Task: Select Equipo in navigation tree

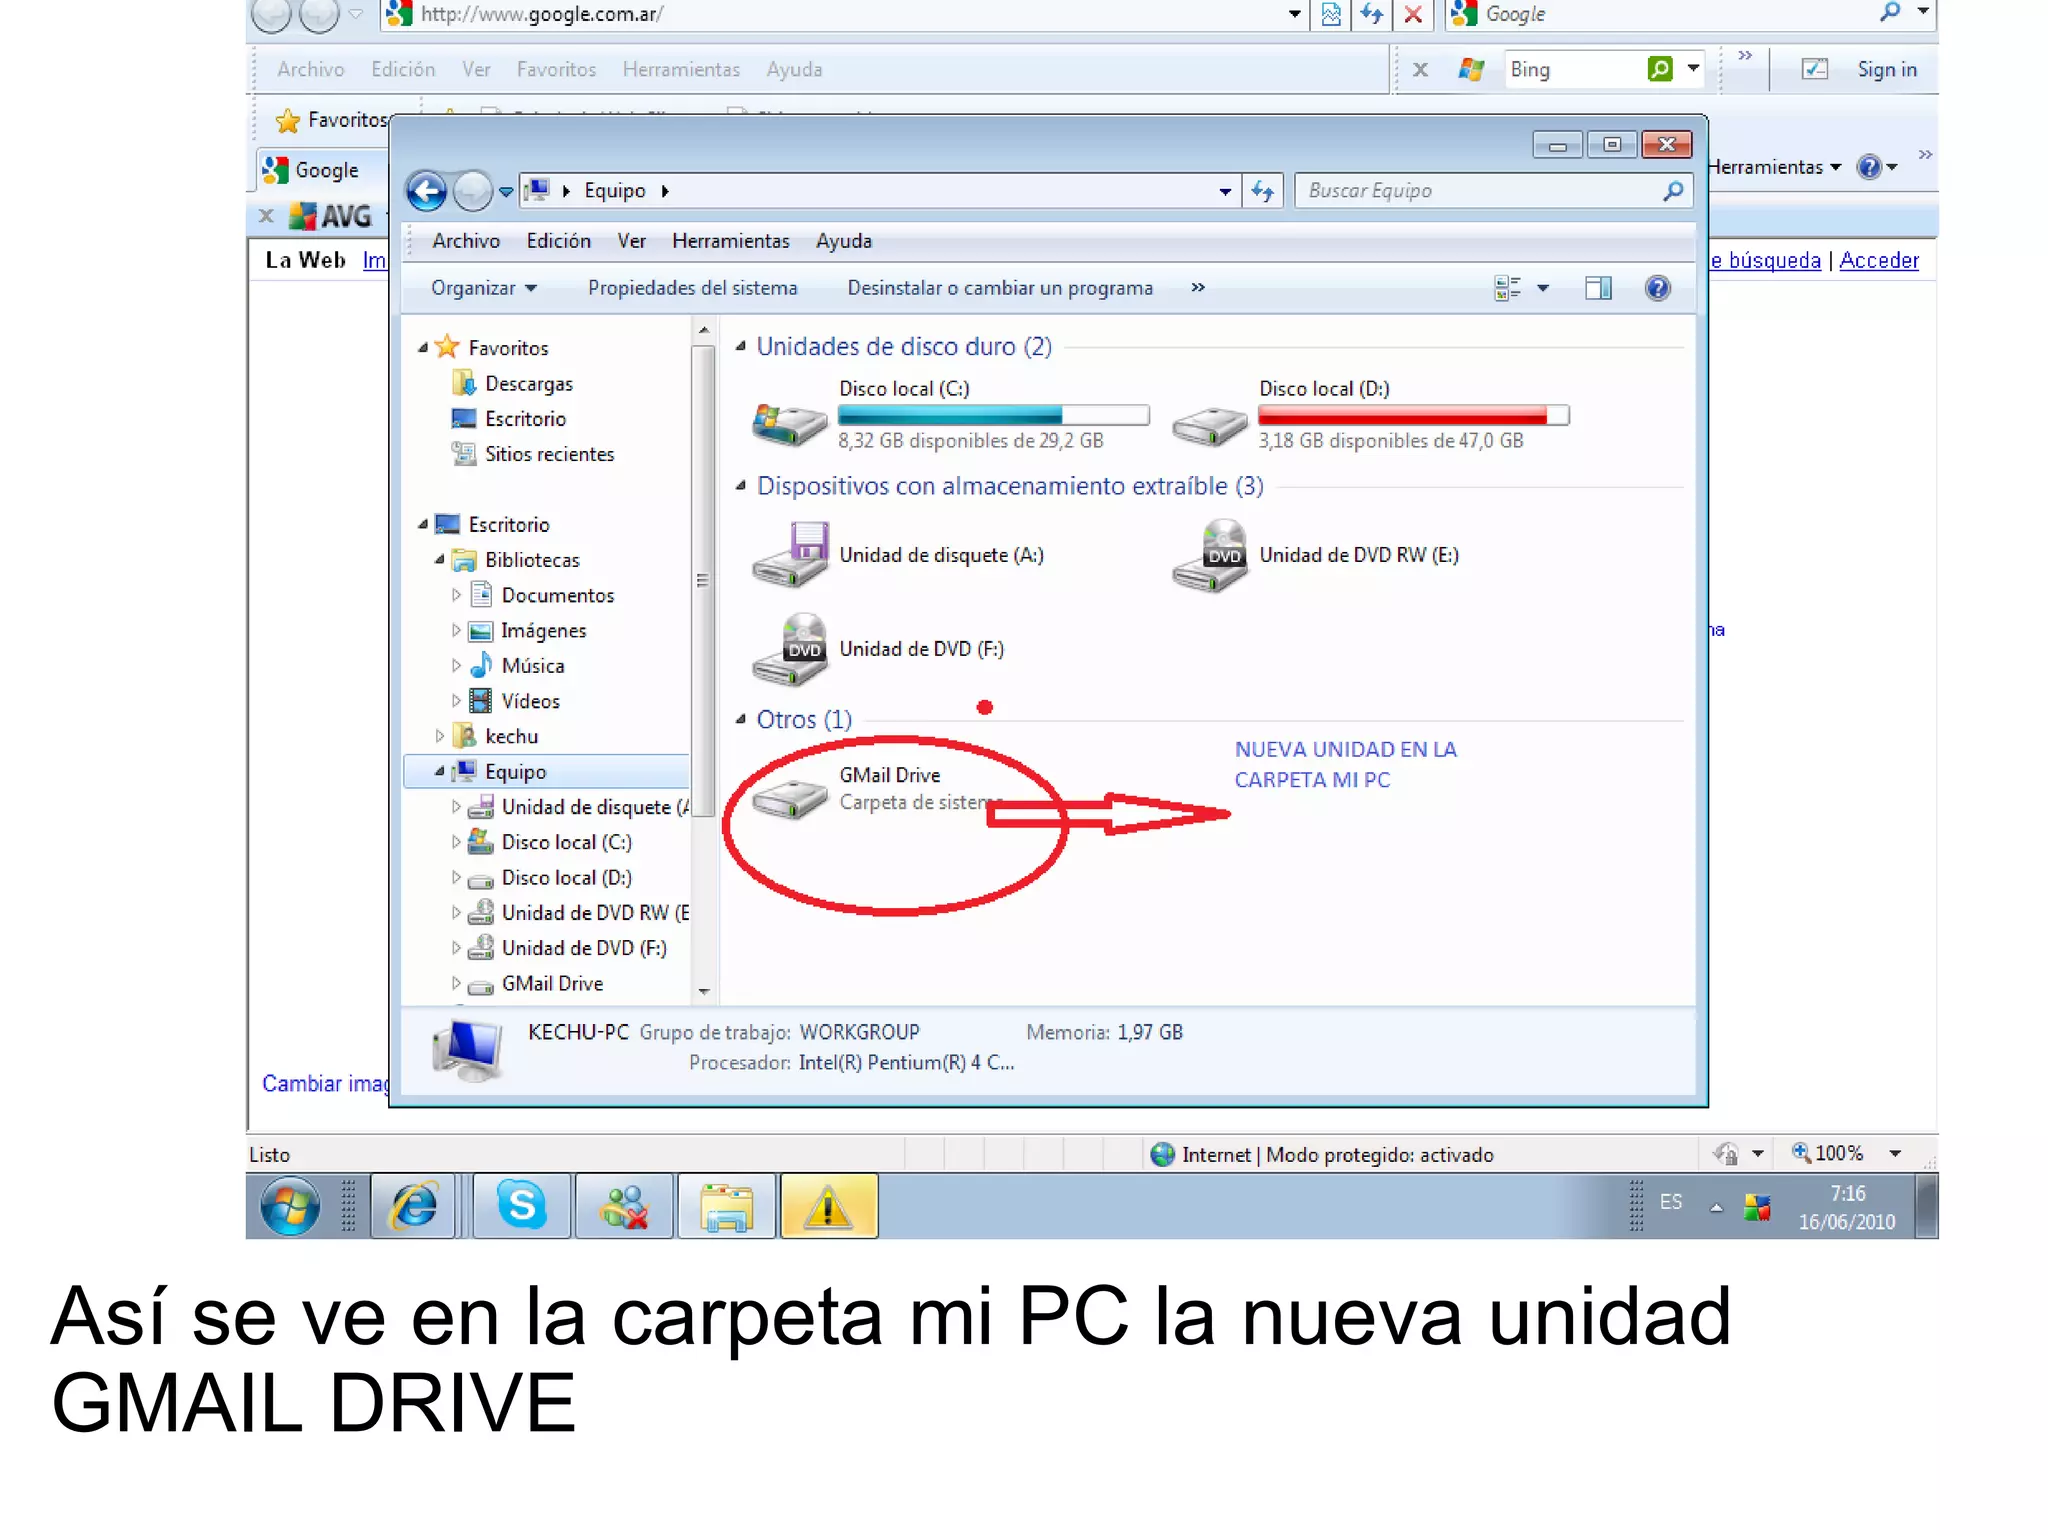Action: click(x=546, y=771)
